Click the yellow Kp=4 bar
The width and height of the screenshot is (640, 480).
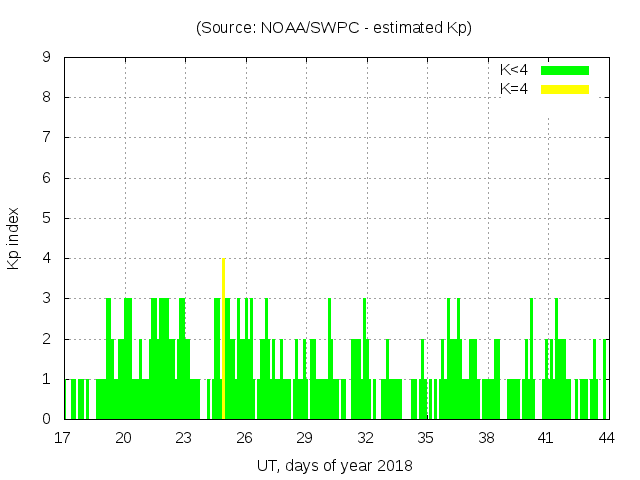(223, 340)
